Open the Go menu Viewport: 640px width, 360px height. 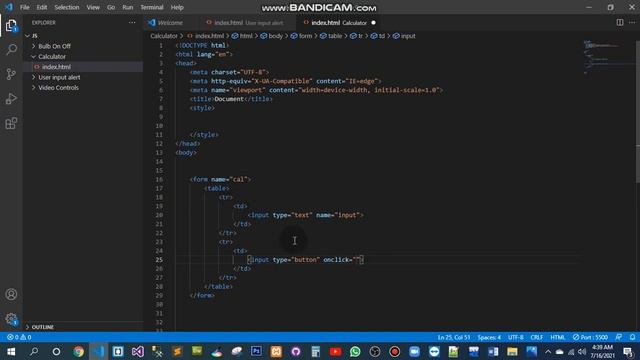tap(111, 7)
